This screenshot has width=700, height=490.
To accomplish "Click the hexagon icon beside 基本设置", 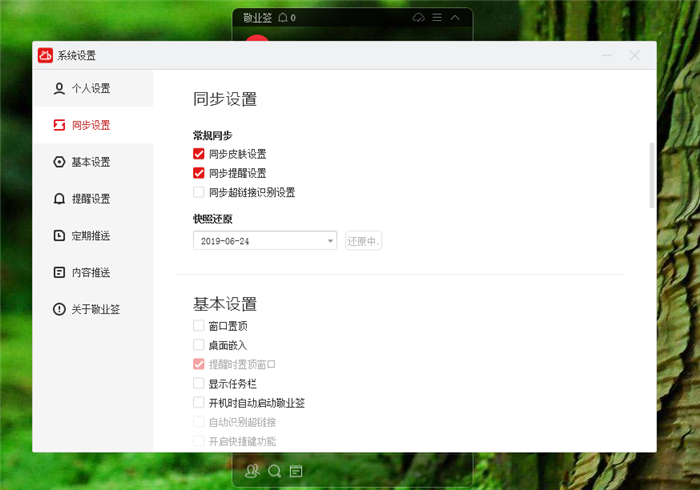I will [59, 162].
